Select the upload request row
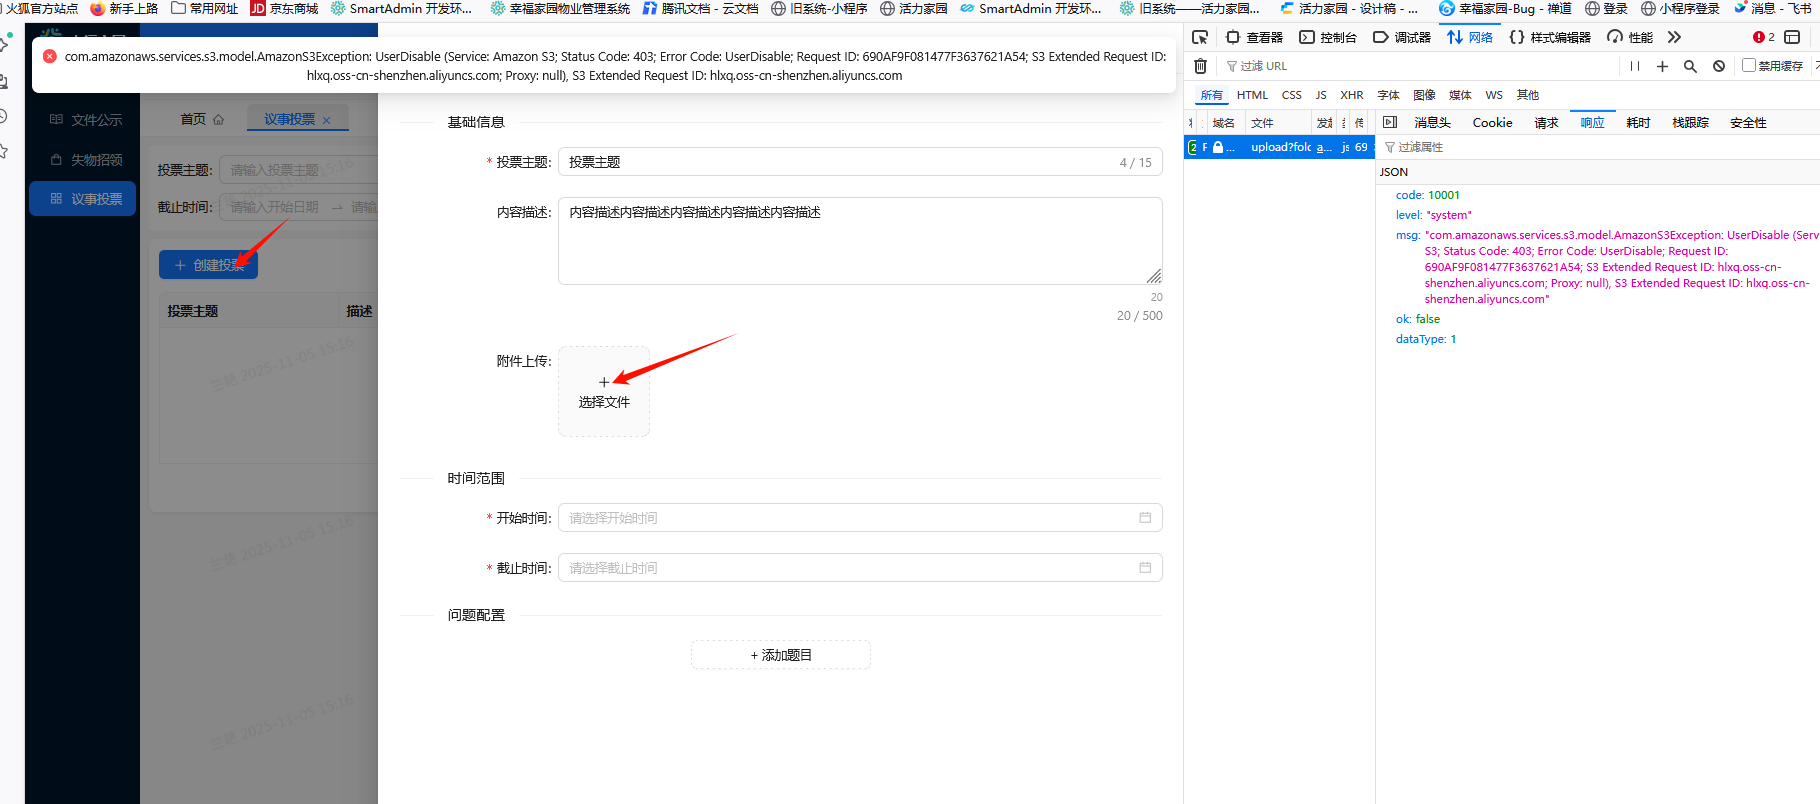The width and height of the screenshot is (1820, 804). pos(1280,147)
